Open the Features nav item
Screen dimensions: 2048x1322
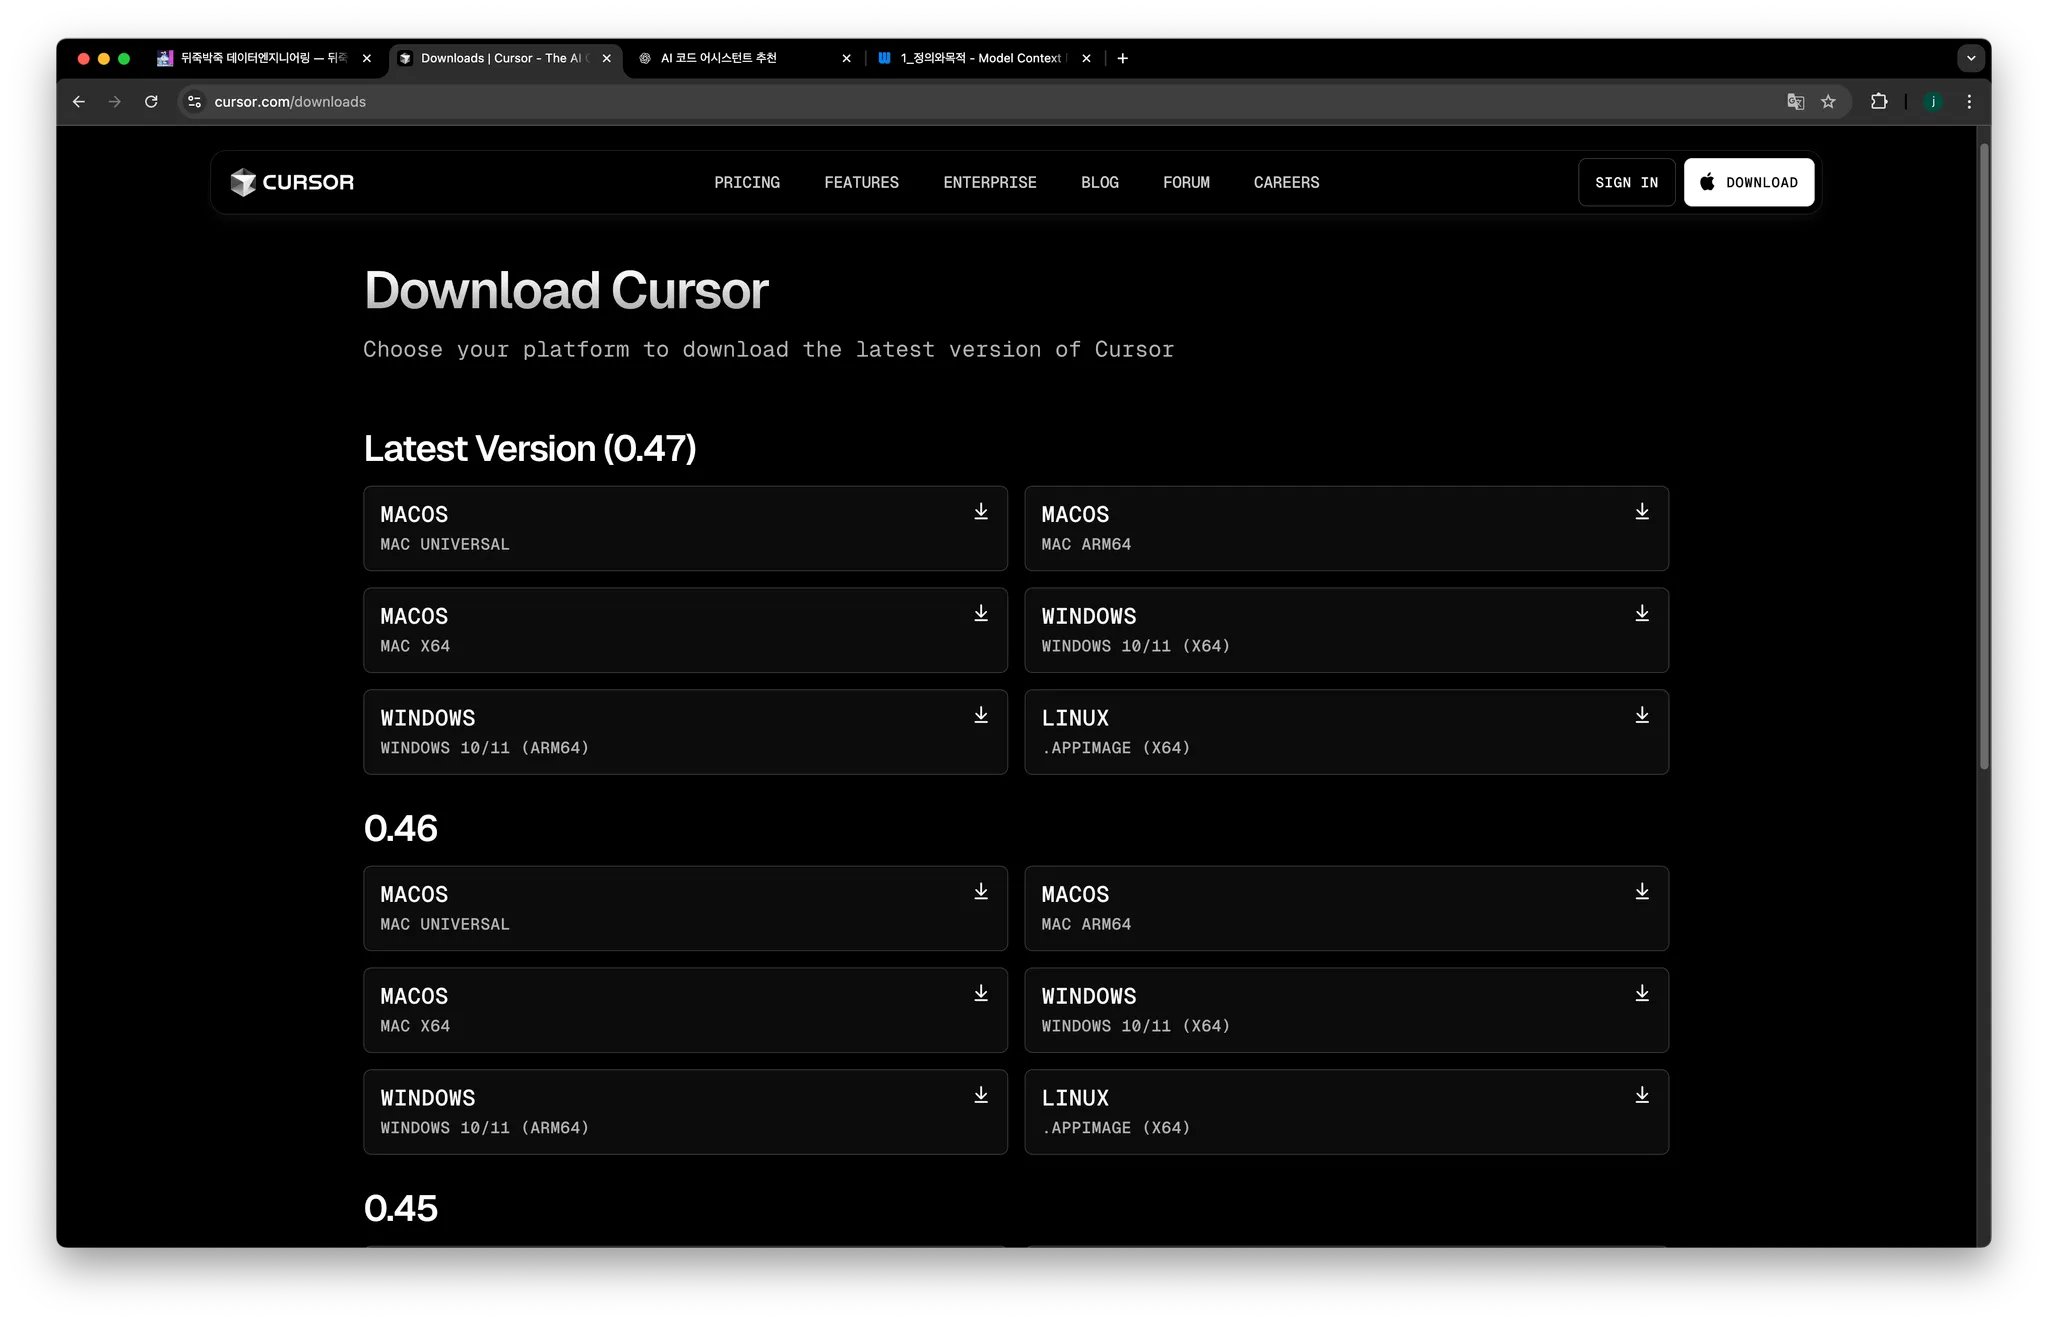click(861, 182)
